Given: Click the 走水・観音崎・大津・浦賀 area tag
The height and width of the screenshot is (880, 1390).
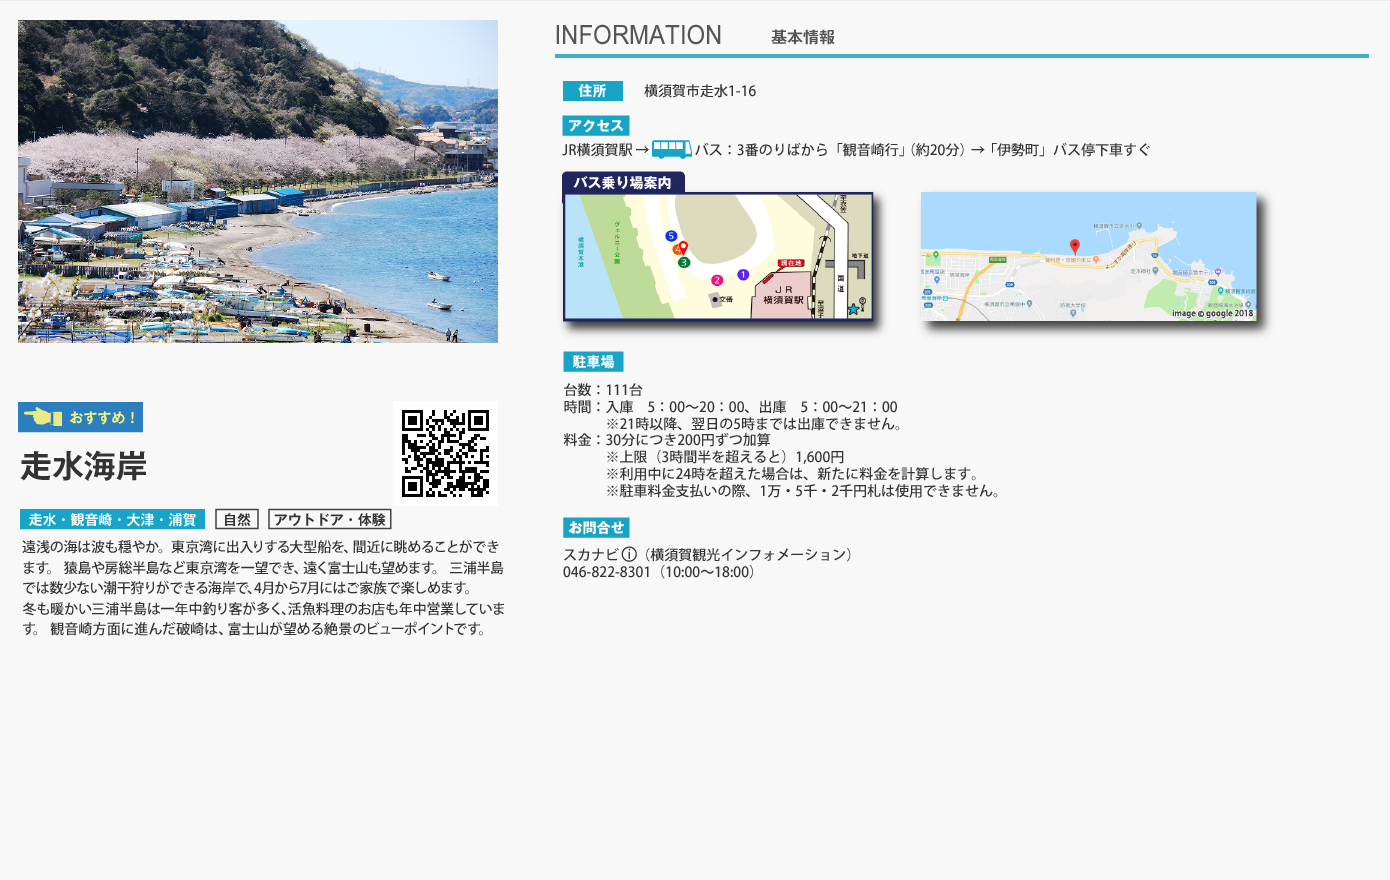Looking at the screenshot, I should [x=112, y=519].
